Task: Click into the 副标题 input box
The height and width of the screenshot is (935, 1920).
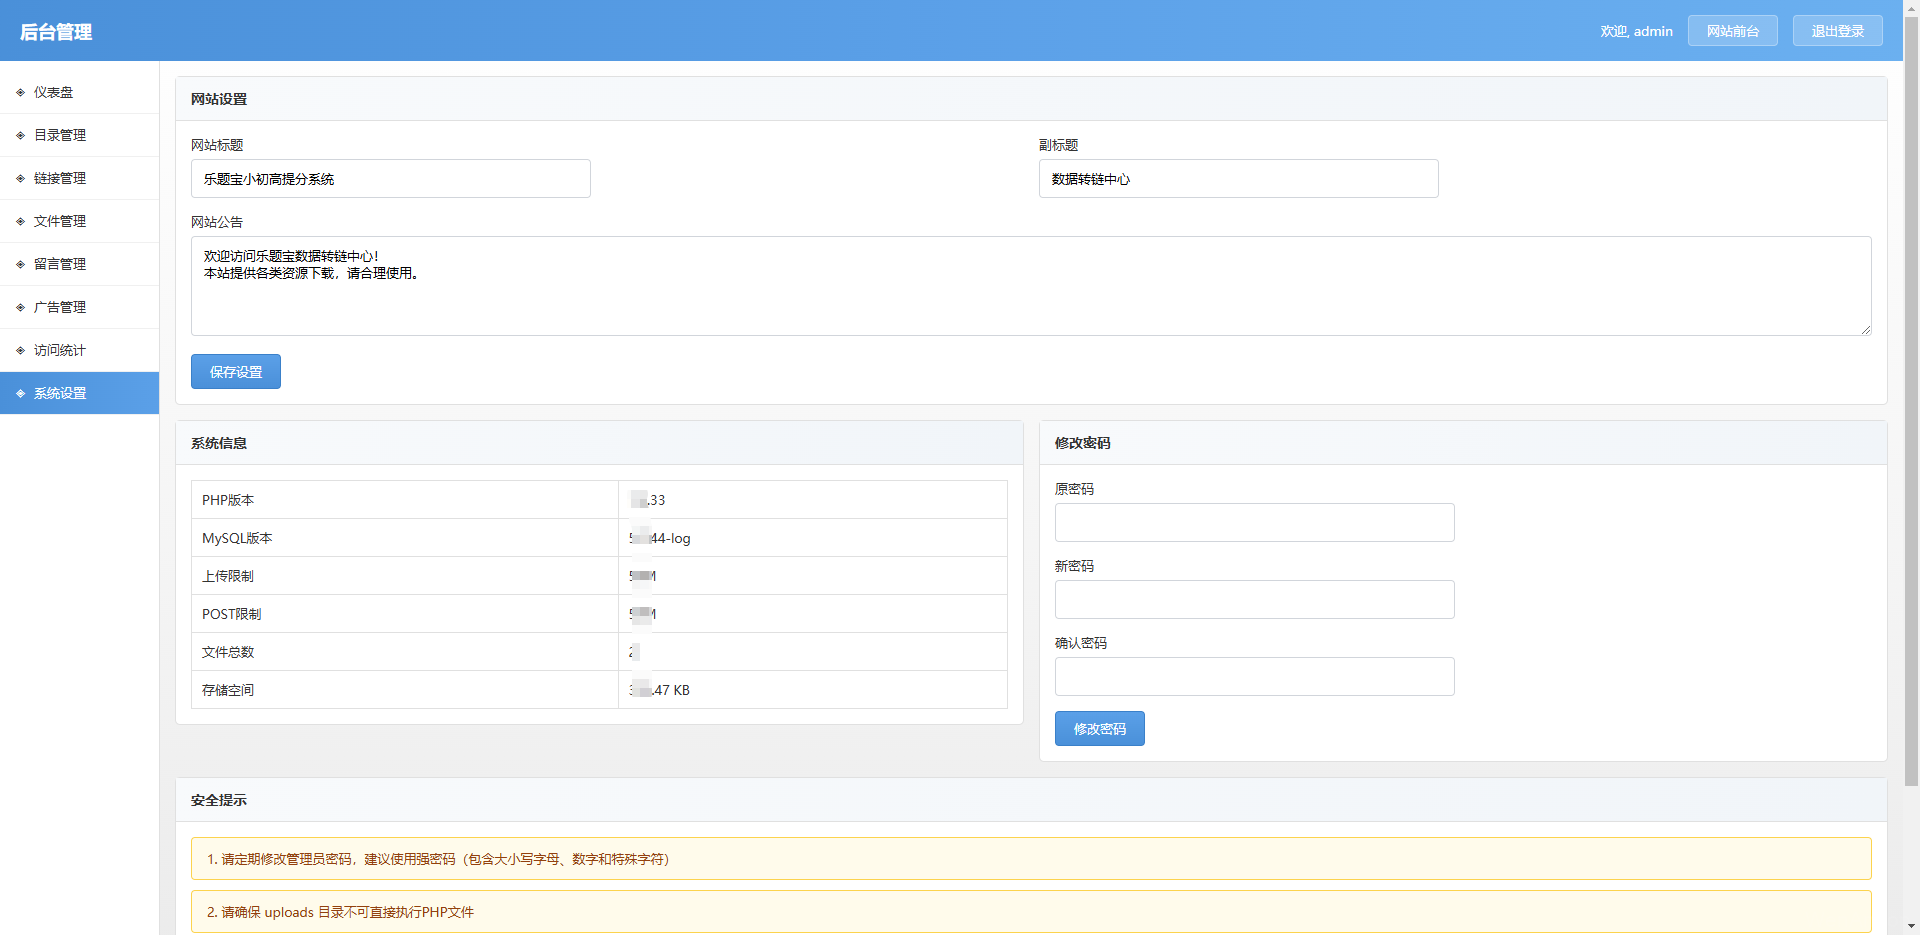Action: point(1238,179)
